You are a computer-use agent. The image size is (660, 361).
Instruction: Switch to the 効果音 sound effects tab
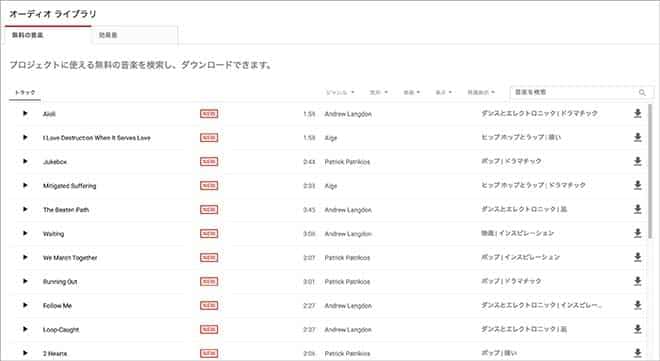134,35
